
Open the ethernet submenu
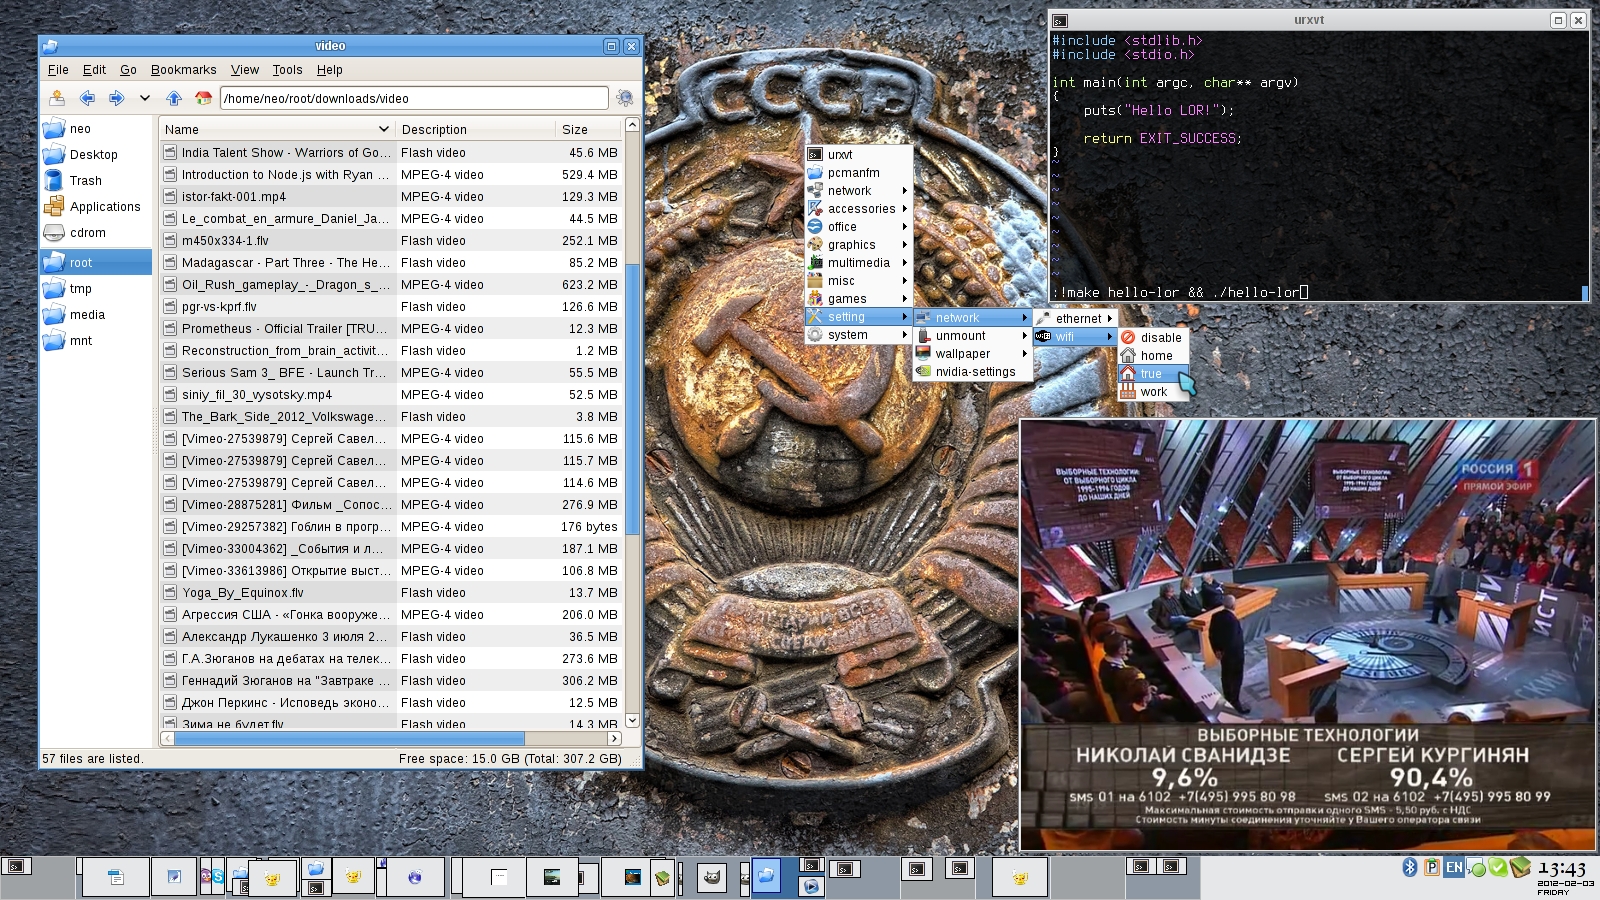(x=1076, y=319)
